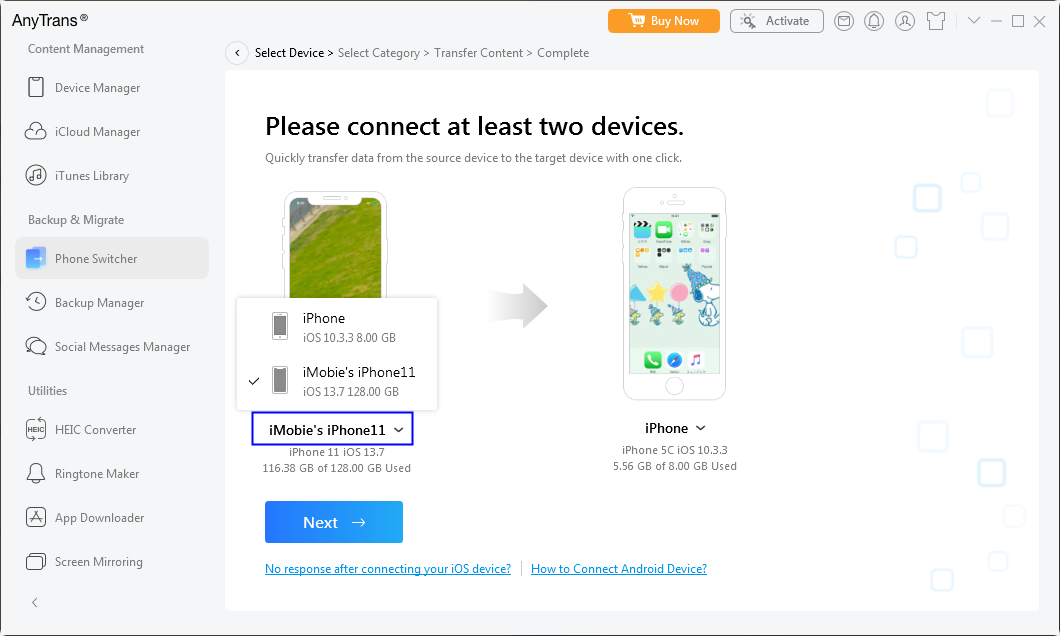Image resolution: width=1060 pixels, height=636 pixels.
Task: Click the Complete breadcrumb step
Action: click(x=563, y=53)
